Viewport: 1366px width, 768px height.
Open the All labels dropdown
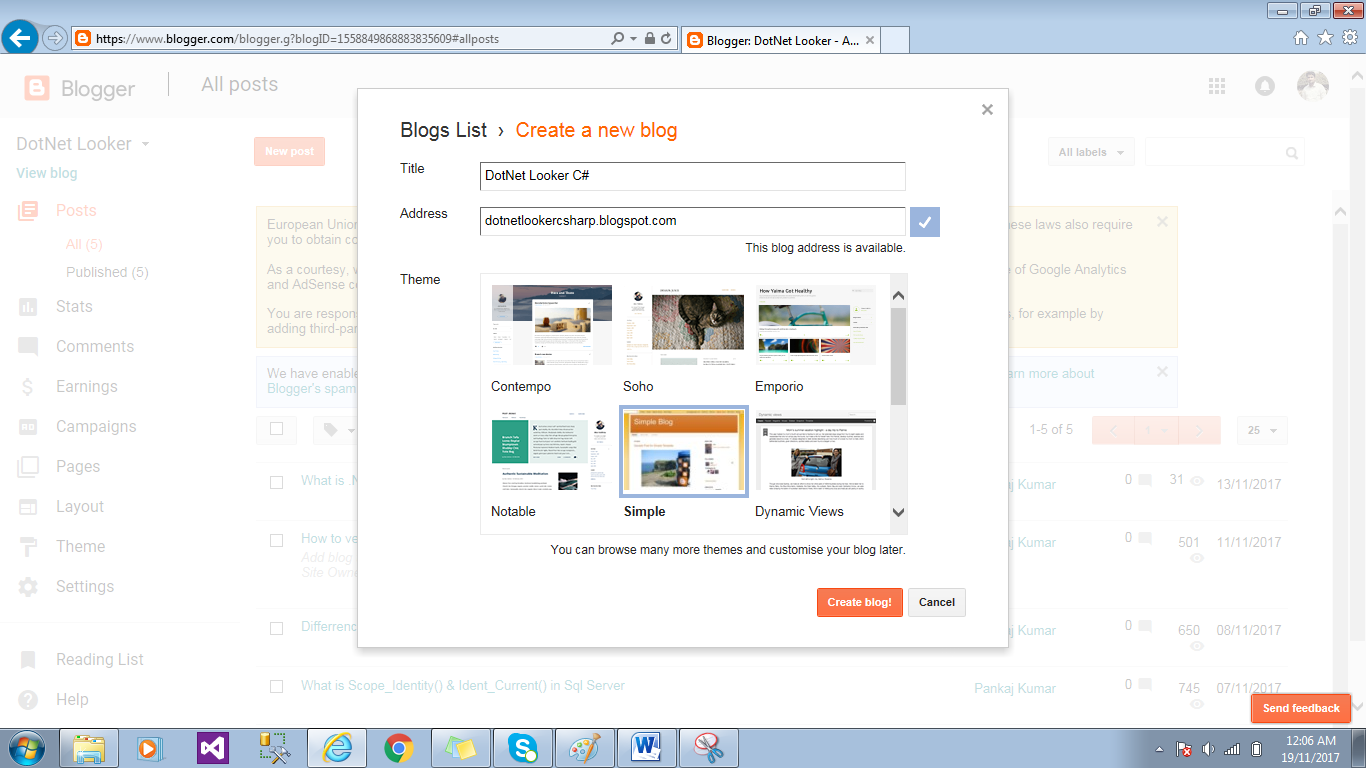(x=1091, y=152)
